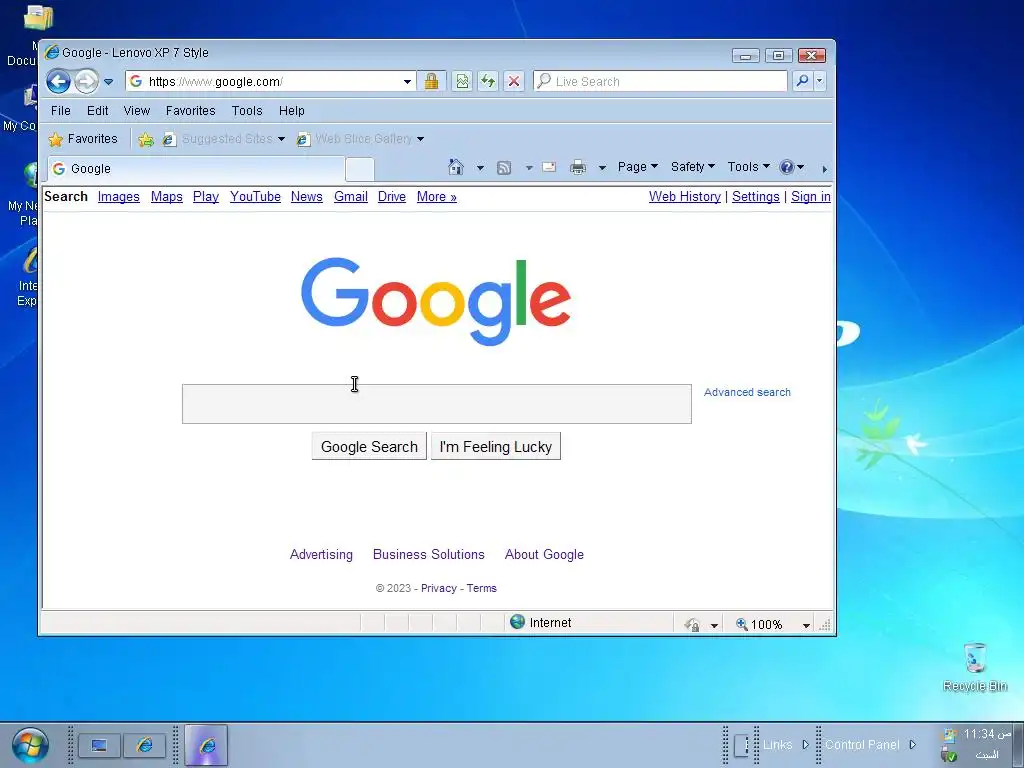Open Favorites center with star button
Screen dimensions: 1024x768
tap(83, 138)
